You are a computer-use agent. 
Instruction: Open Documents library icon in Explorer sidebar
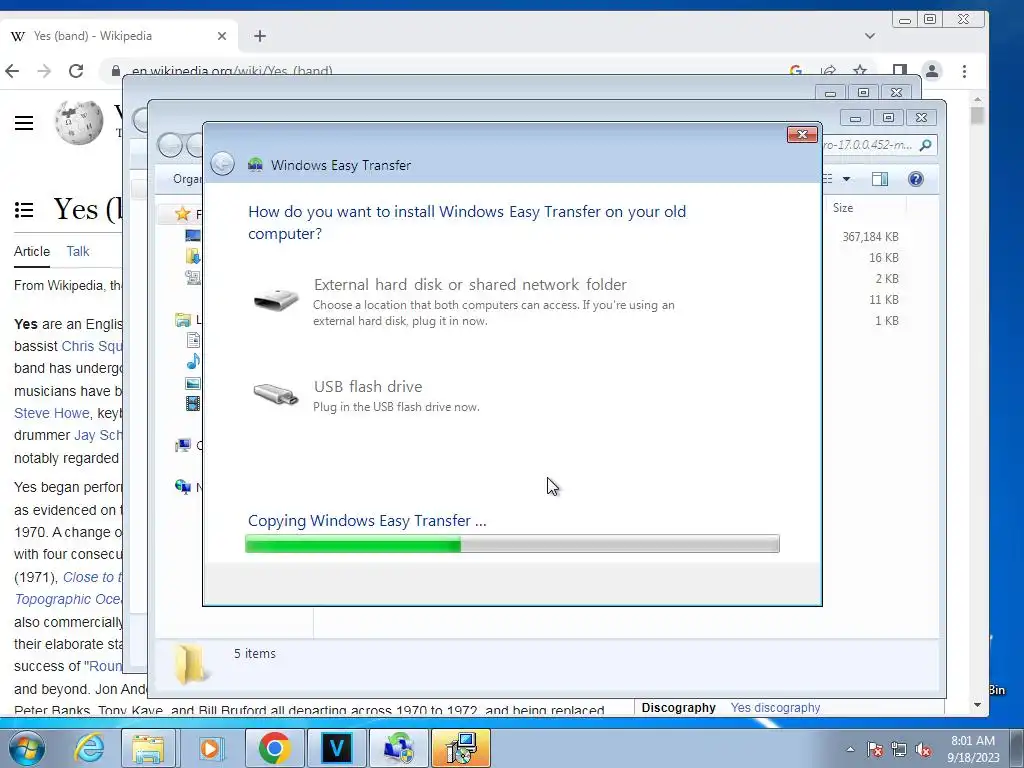tap(193, 340)
